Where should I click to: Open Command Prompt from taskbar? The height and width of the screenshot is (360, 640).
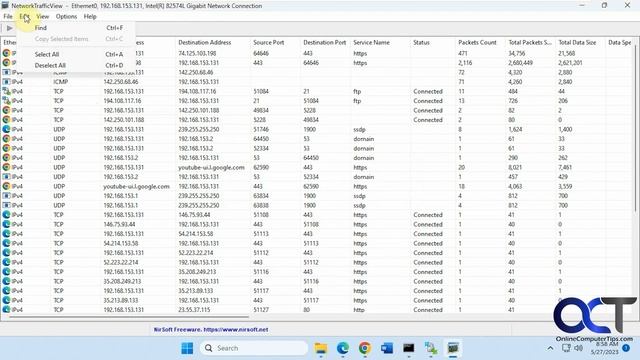point(409,348)
